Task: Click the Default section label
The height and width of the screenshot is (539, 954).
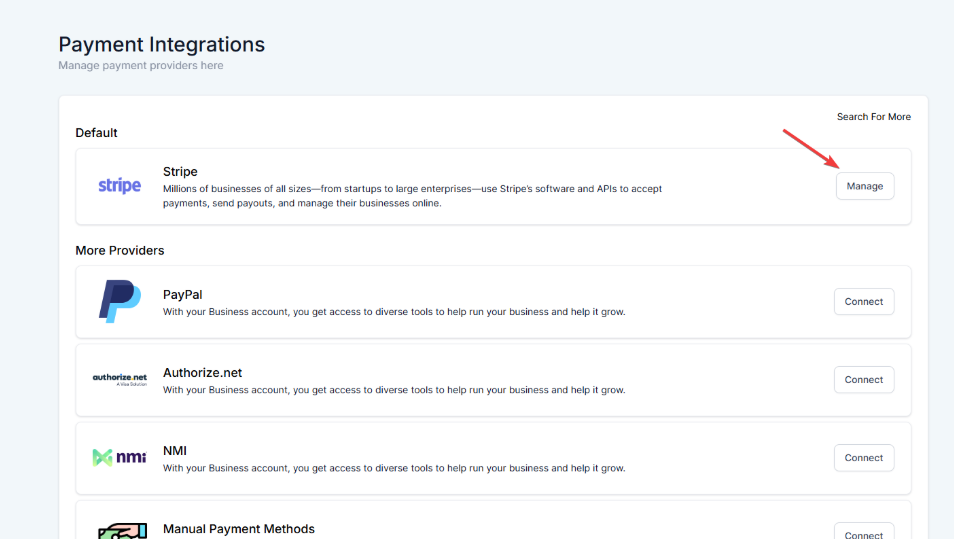Action: point(96,133)
